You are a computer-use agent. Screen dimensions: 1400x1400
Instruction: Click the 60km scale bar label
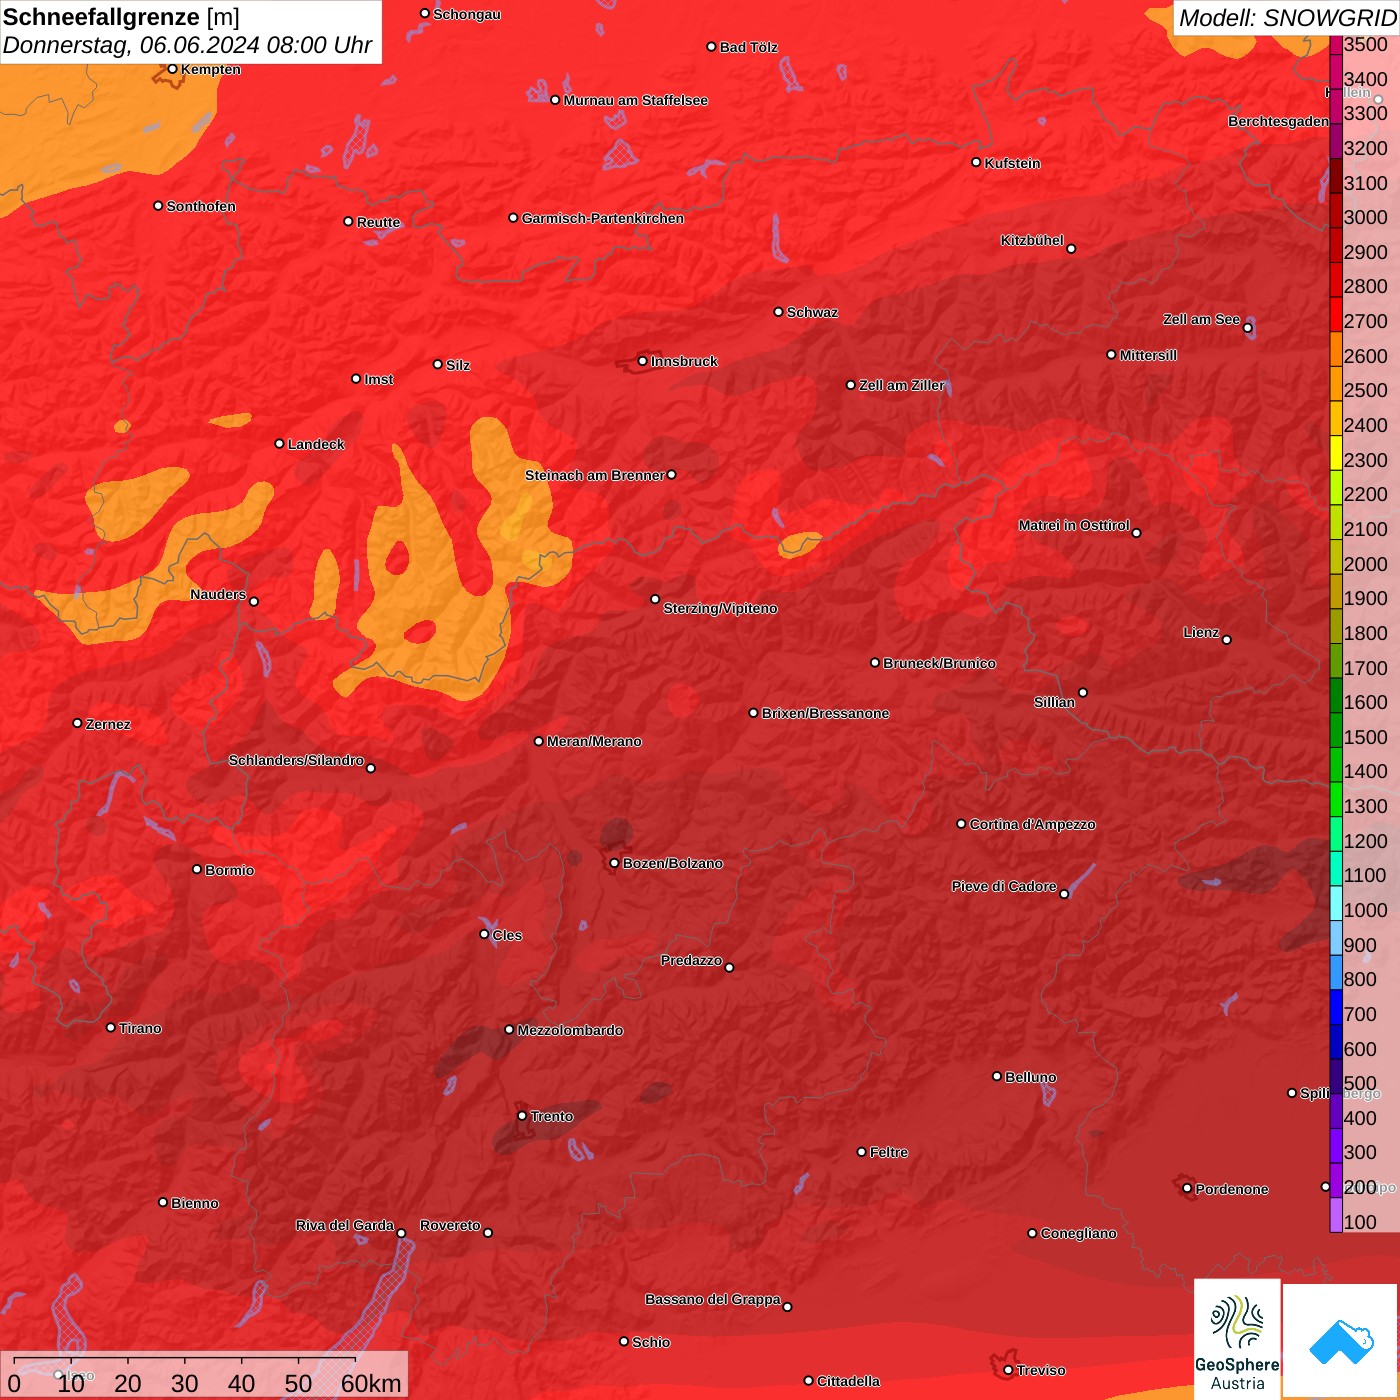click(x=371, y=1383)
